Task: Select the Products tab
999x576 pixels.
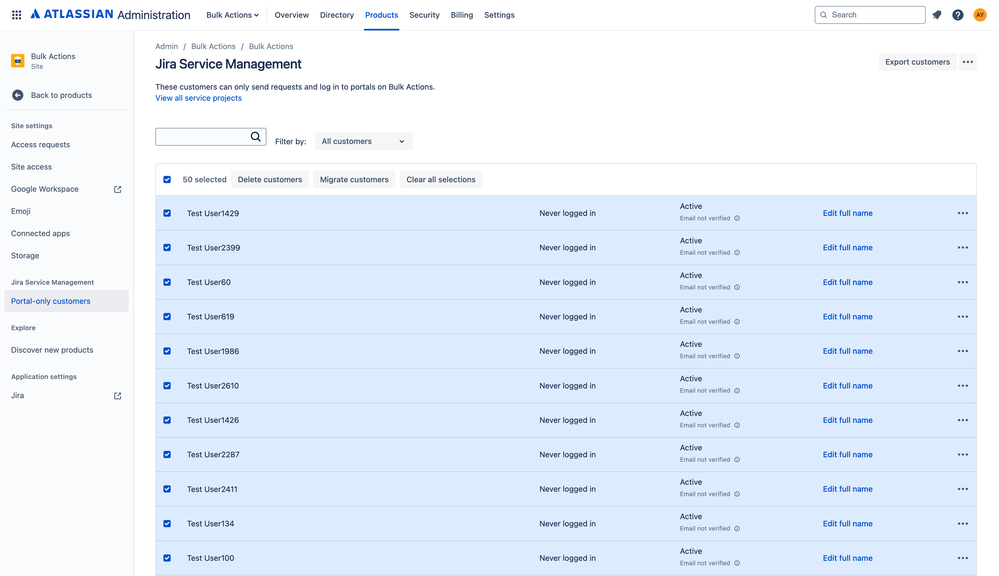Action: [x=382, y=15]
